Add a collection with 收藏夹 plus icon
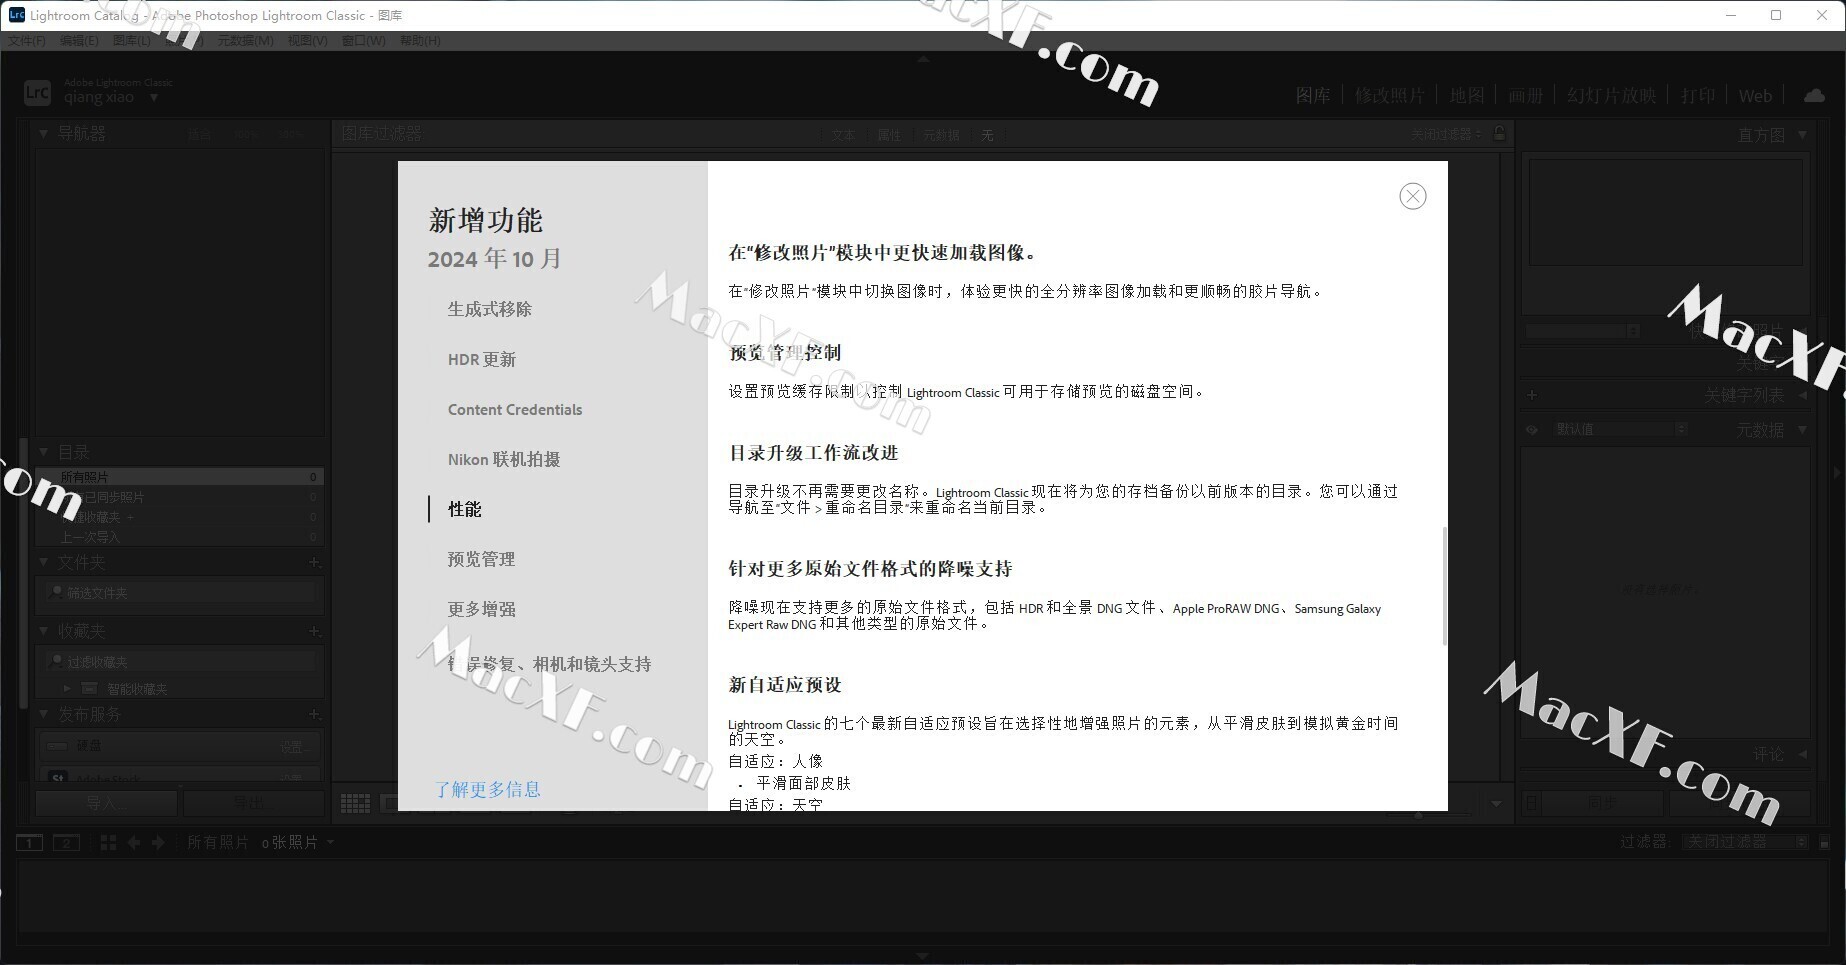Viewport: 1846px width, 965px height. click(314, 631)
